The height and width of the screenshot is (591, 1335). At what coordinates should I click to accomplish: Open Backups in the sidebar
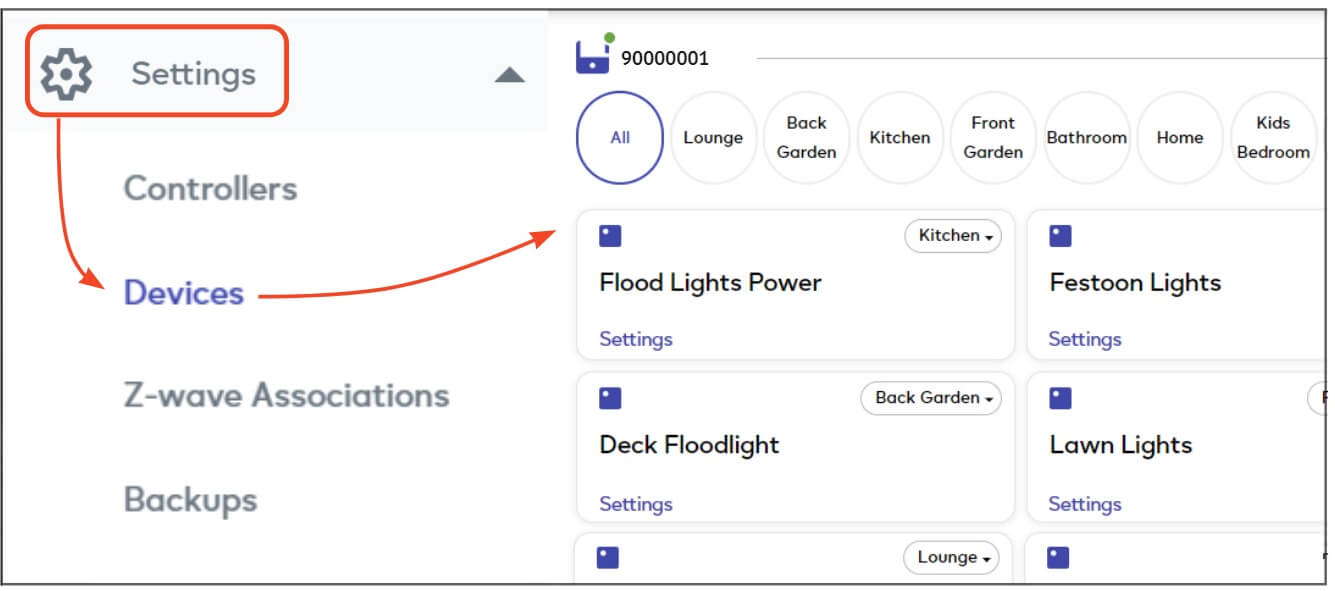[190, 499]
